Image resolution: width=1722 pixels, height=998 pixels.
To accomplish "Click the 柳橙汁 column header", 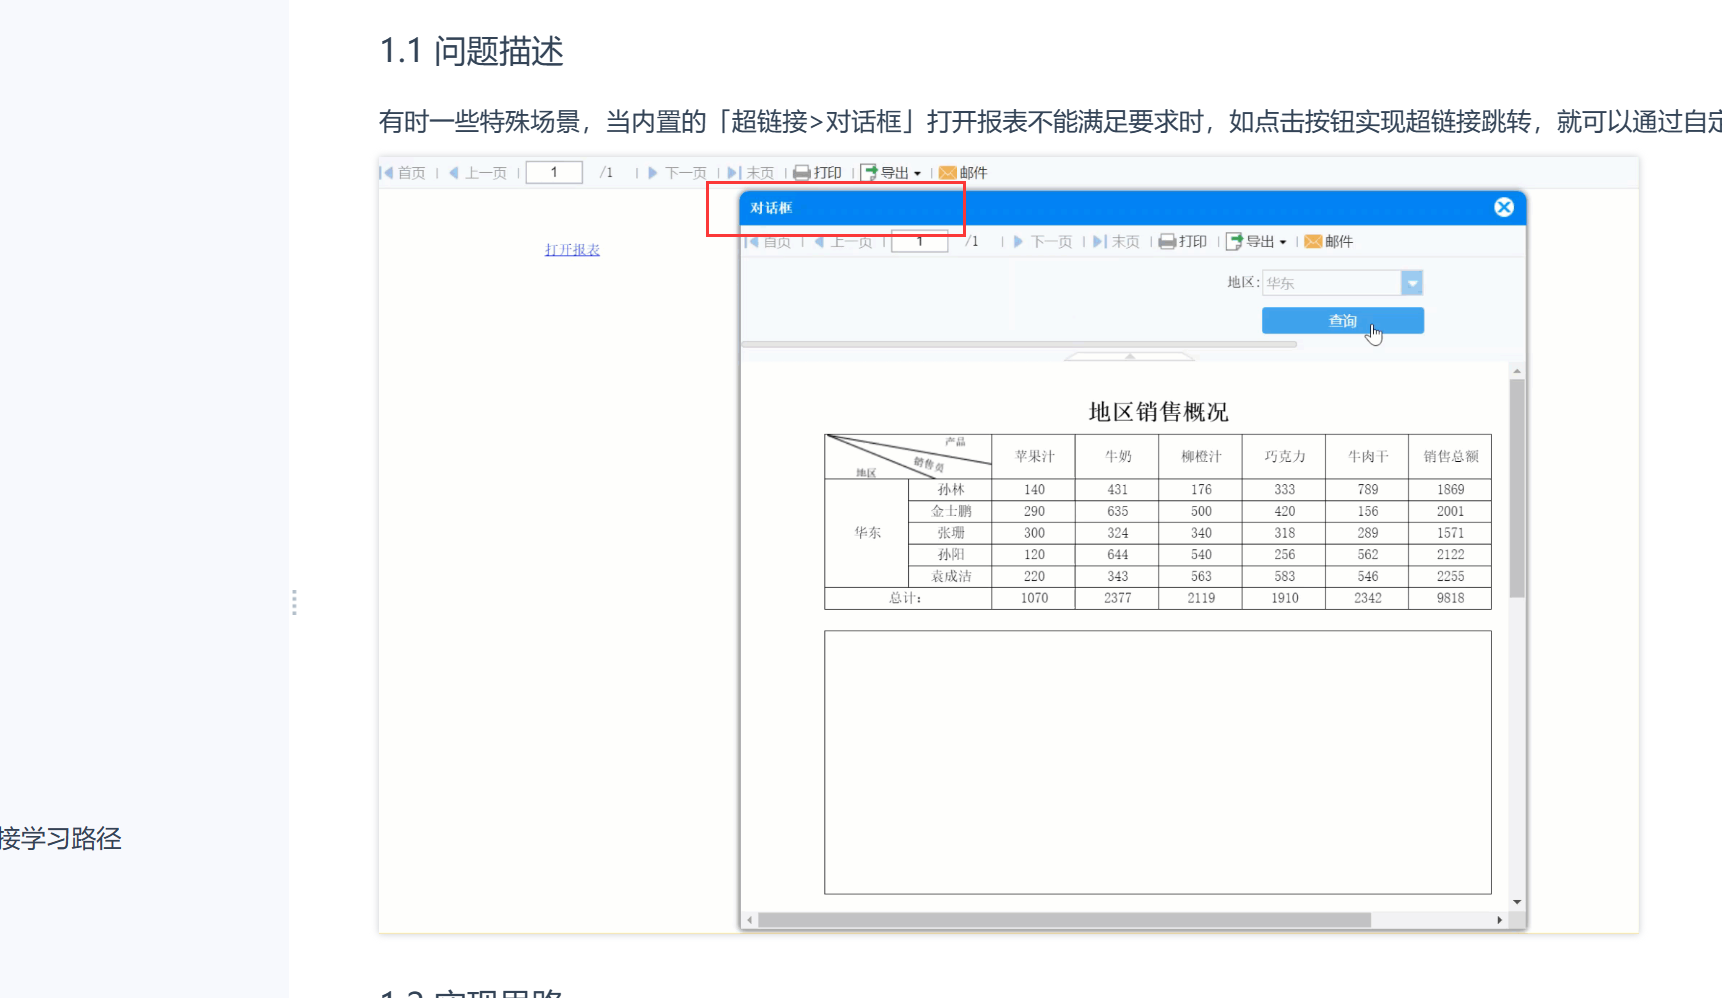I will coord(1201,457).
